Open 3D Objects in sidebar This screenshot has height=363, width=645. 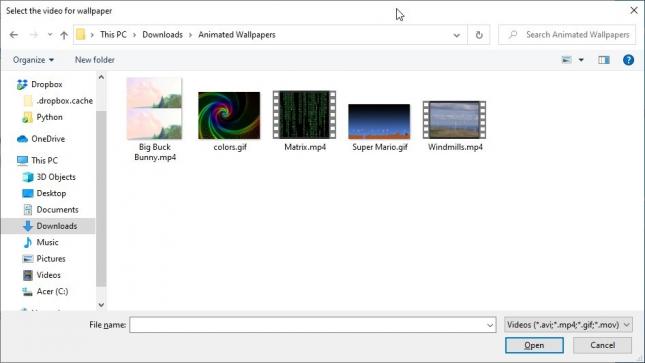56,177
